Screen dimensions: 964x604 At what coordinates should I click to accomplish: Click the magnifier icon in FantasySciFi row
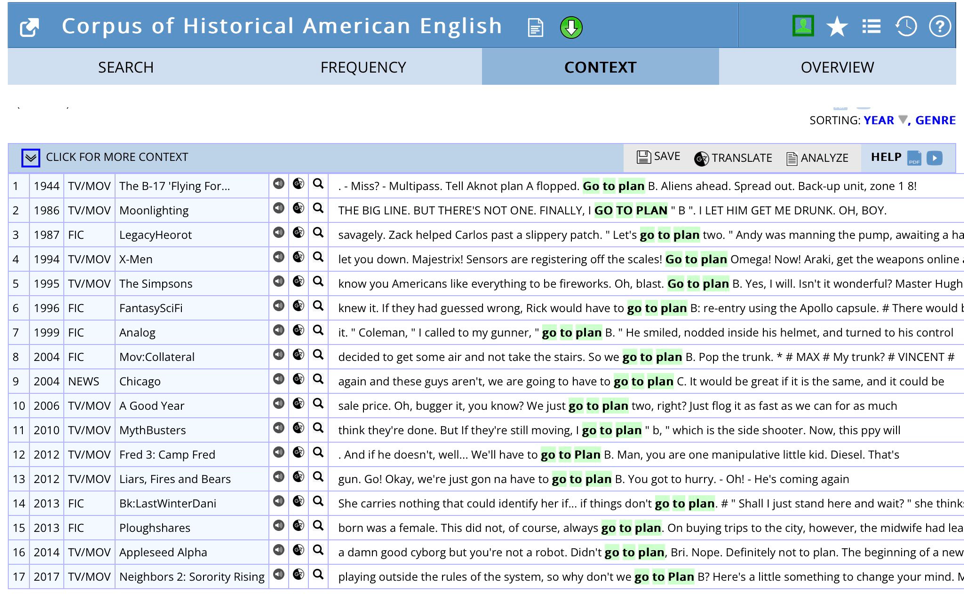pos(318,306)
